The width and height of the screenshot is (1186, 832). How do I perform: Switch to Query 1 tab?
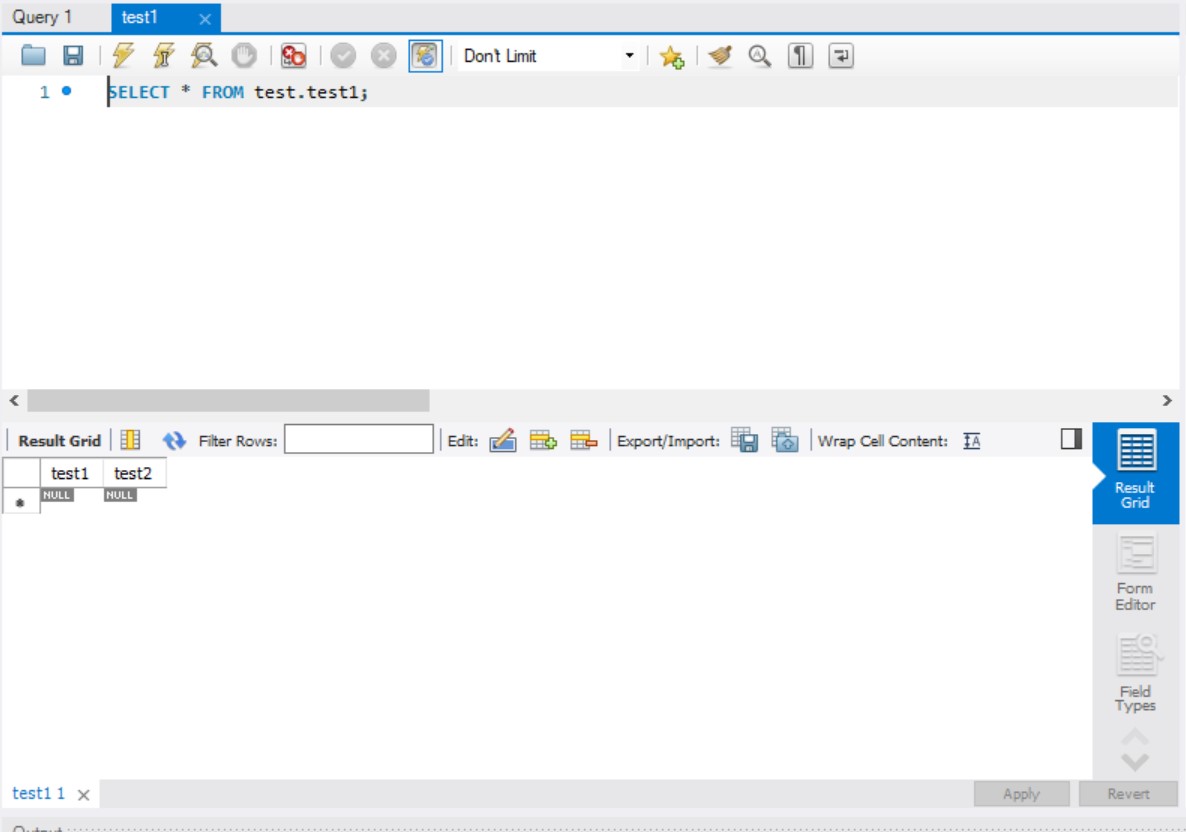[42, 17]
